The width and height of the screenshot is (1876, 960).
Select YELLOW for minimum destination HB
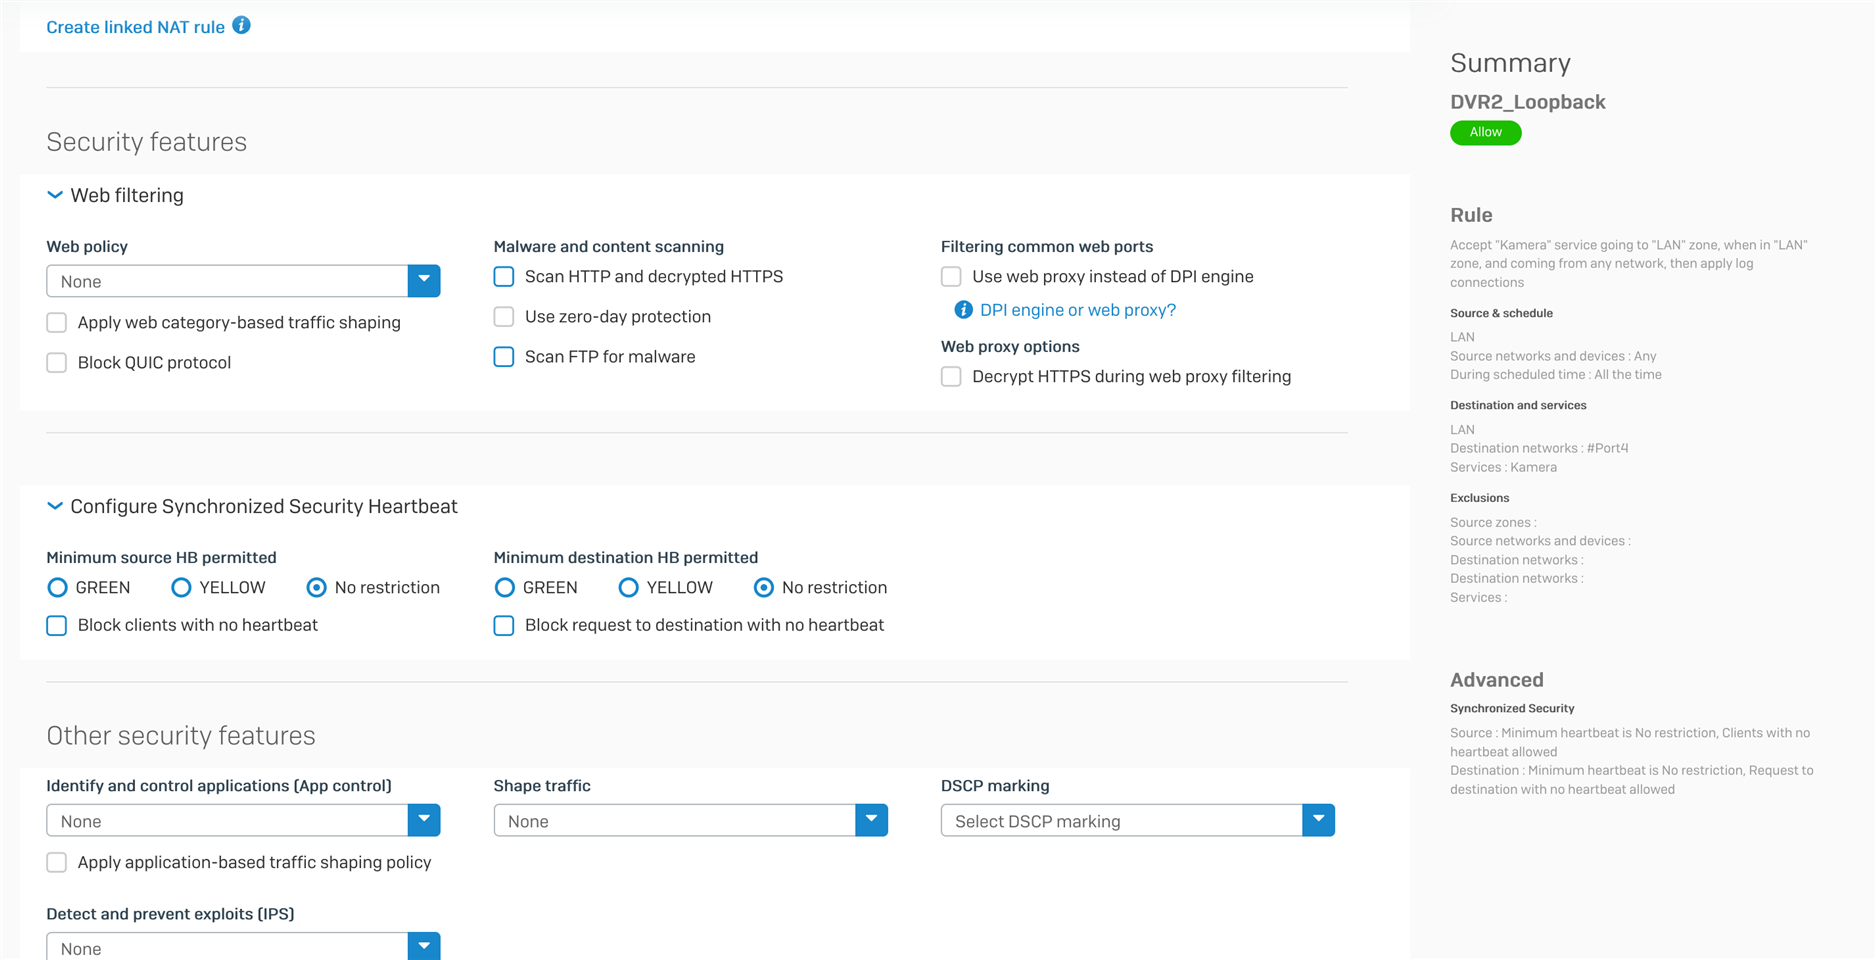pyautogui.click(x=628, y=587)
